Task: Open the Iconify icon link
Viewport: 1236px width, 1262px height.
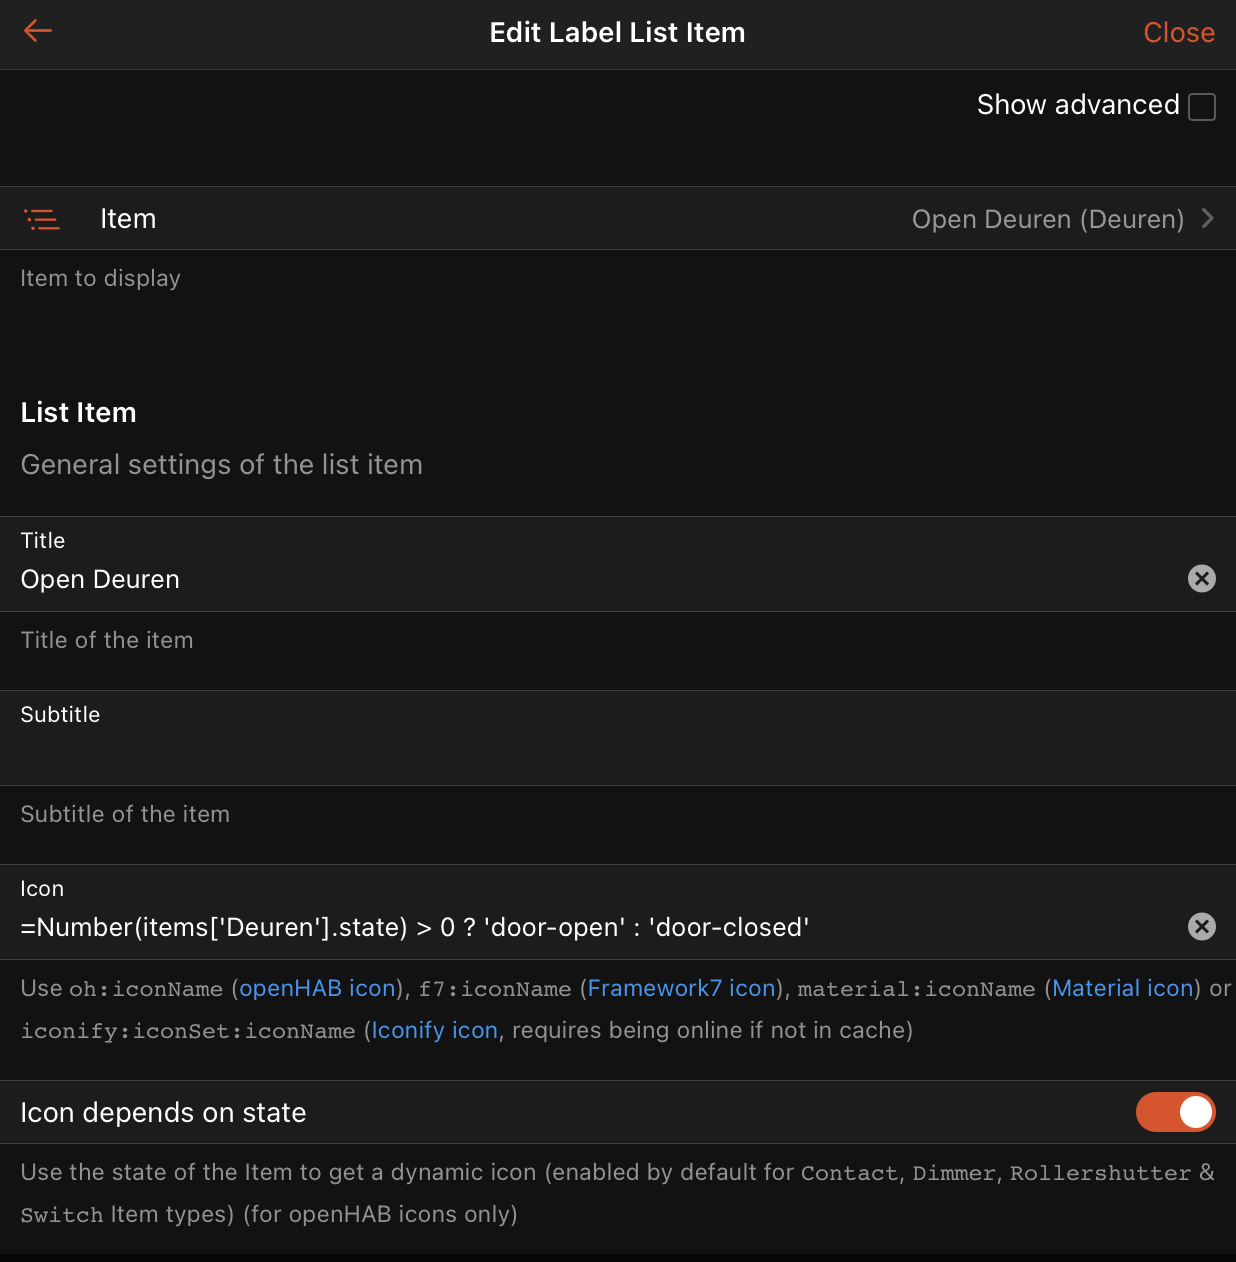Action: [x=434, y=1030]
